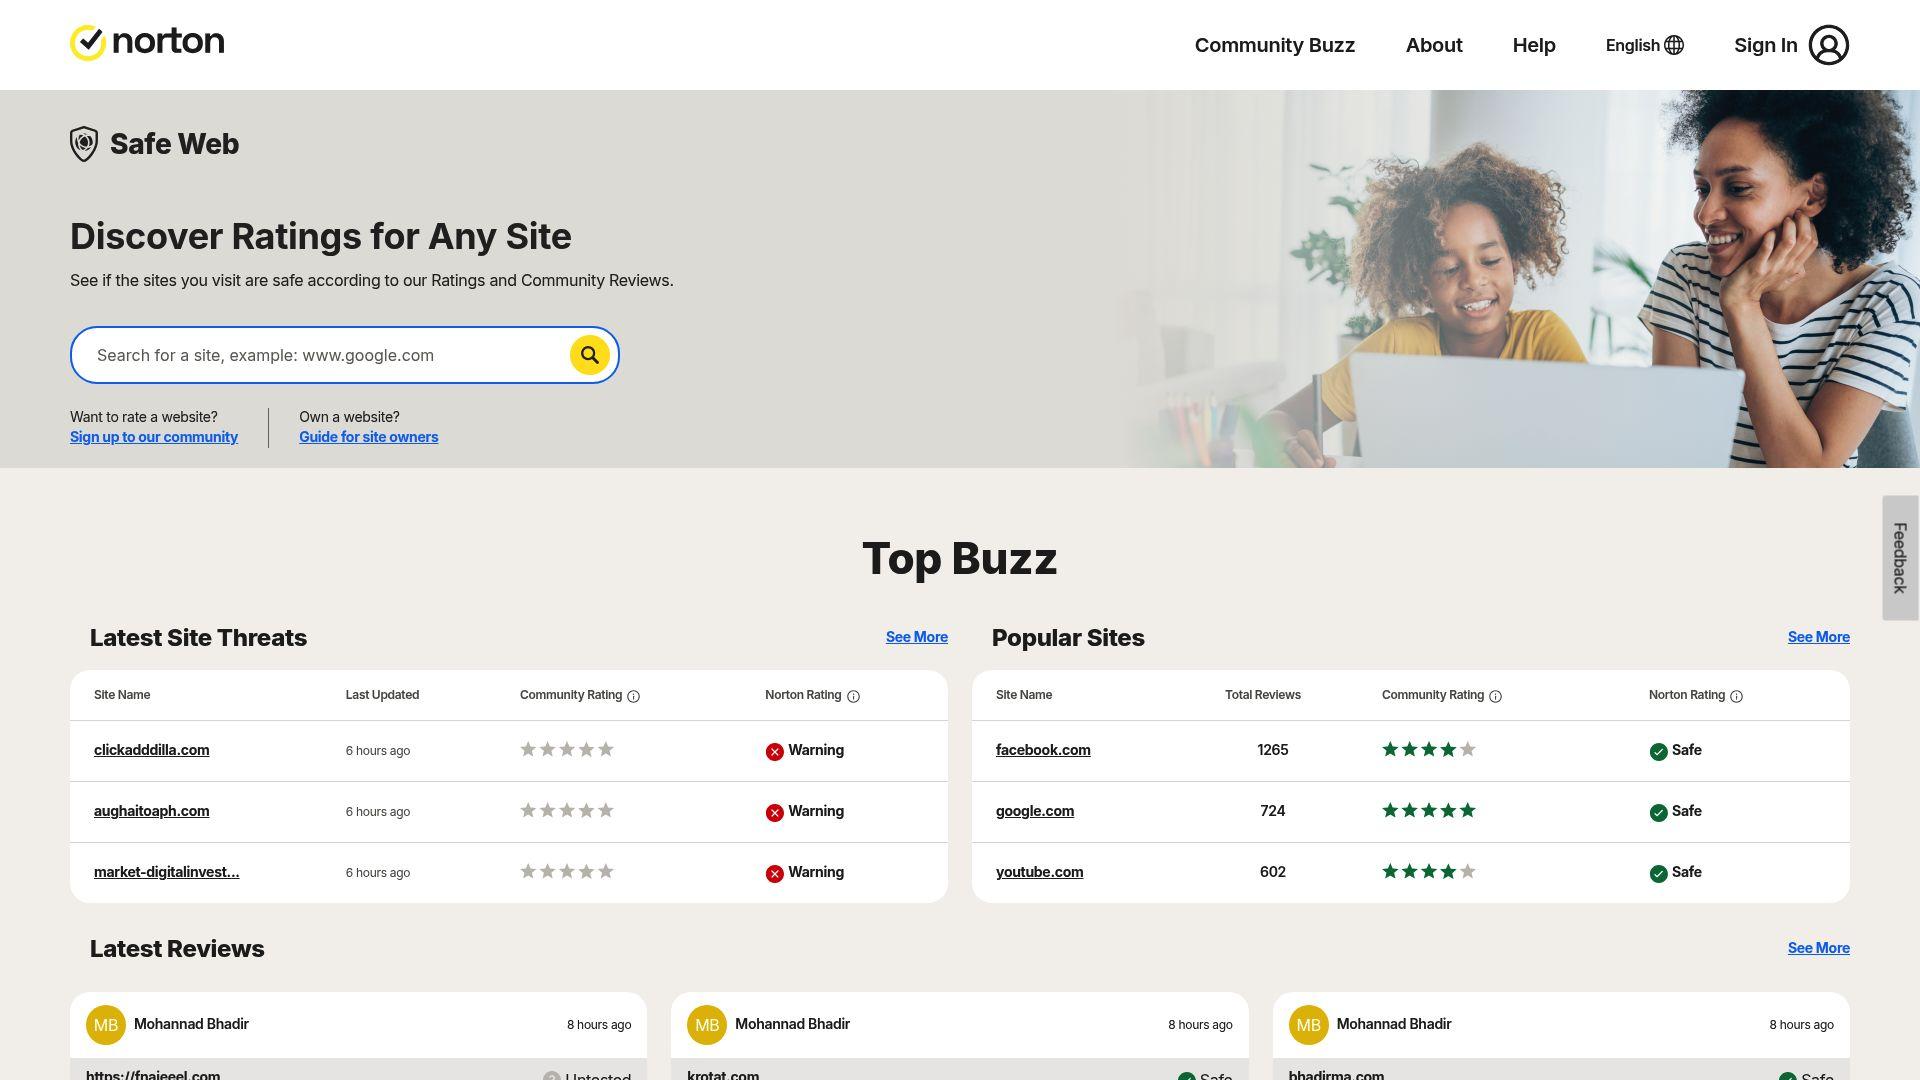Click the info icon beside Norton Rating
1920x1080 pixels.
point(853,697)
